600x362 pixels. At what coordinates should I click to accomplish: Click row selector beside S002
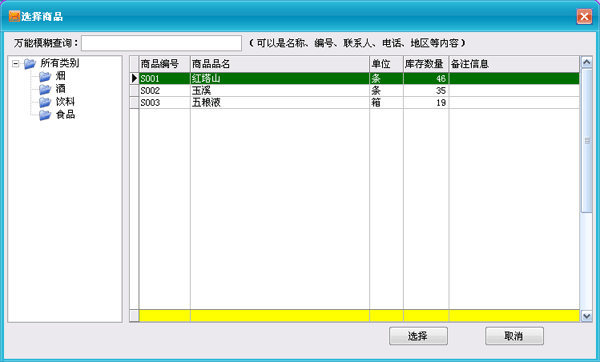[134, 91]
